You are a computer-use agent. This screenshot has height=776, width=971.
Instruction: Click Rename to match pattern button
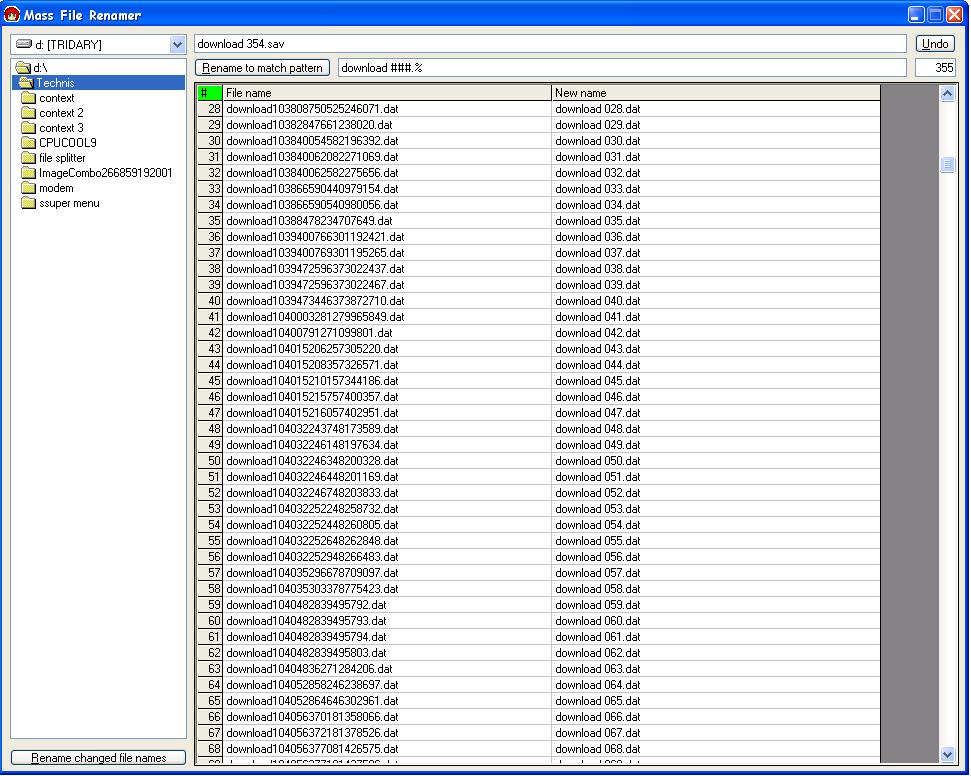(x=263, y=68)
